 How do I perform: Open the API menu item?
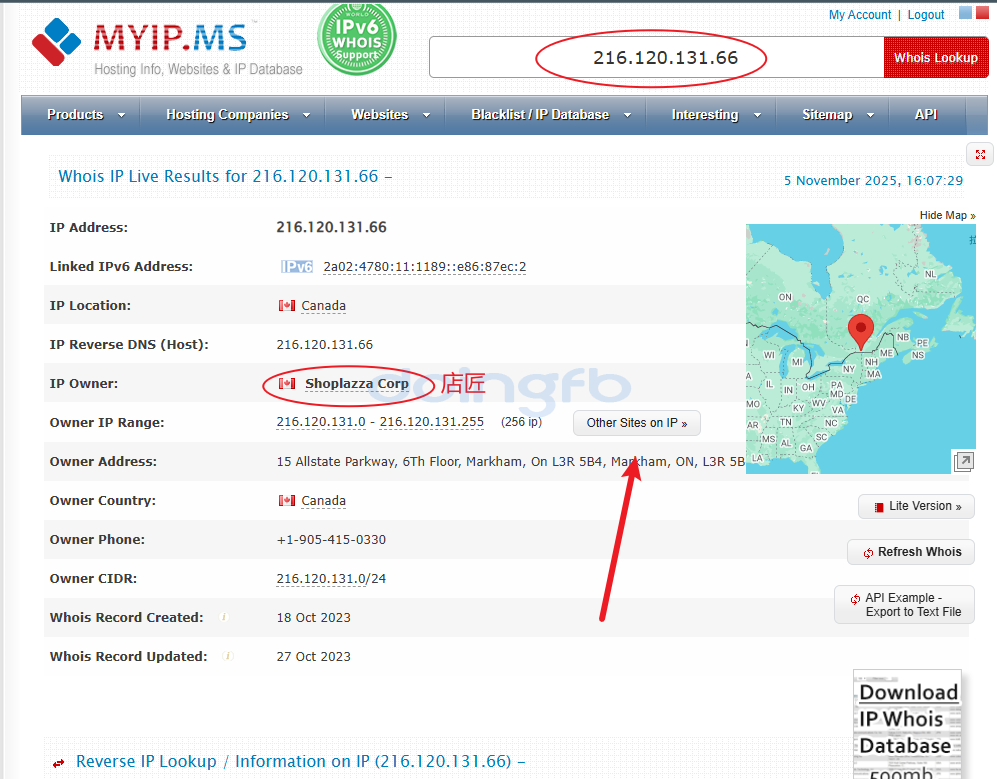[x=925, y=115]
